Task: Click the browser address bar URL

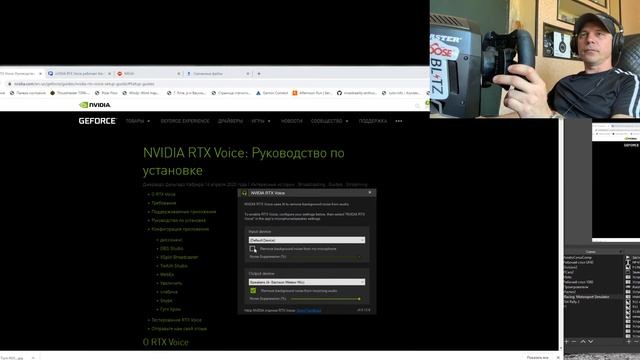Action: [x=84, y=84]
